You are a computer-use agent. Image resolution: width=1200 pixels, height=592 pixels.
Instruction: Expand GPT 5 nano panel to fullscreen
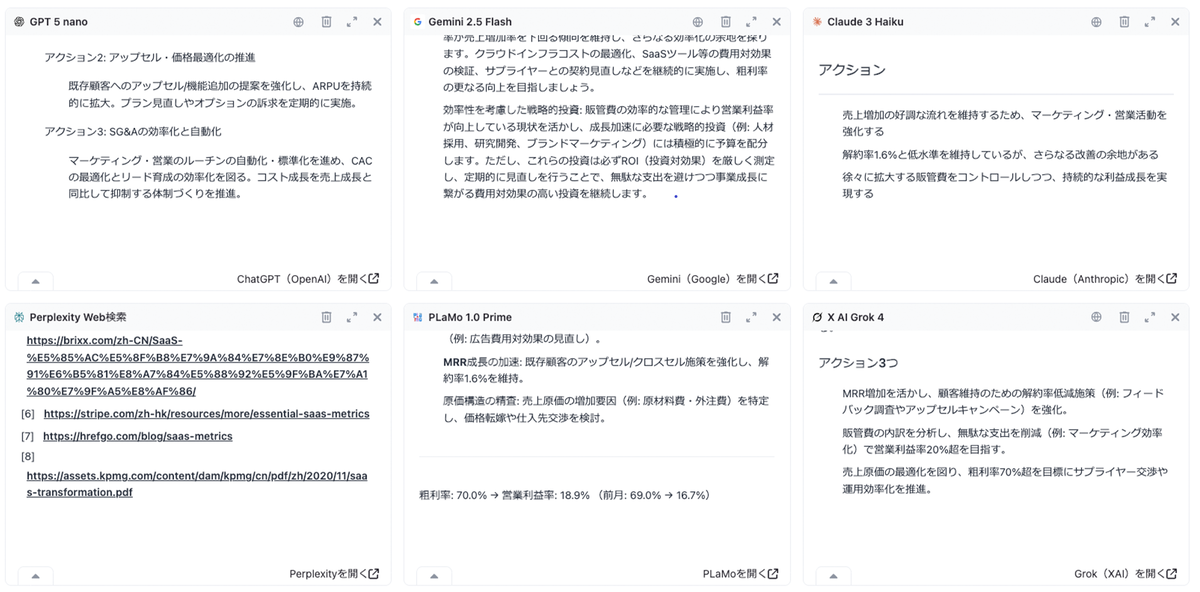pyautogui.click(x=352, y=21)
